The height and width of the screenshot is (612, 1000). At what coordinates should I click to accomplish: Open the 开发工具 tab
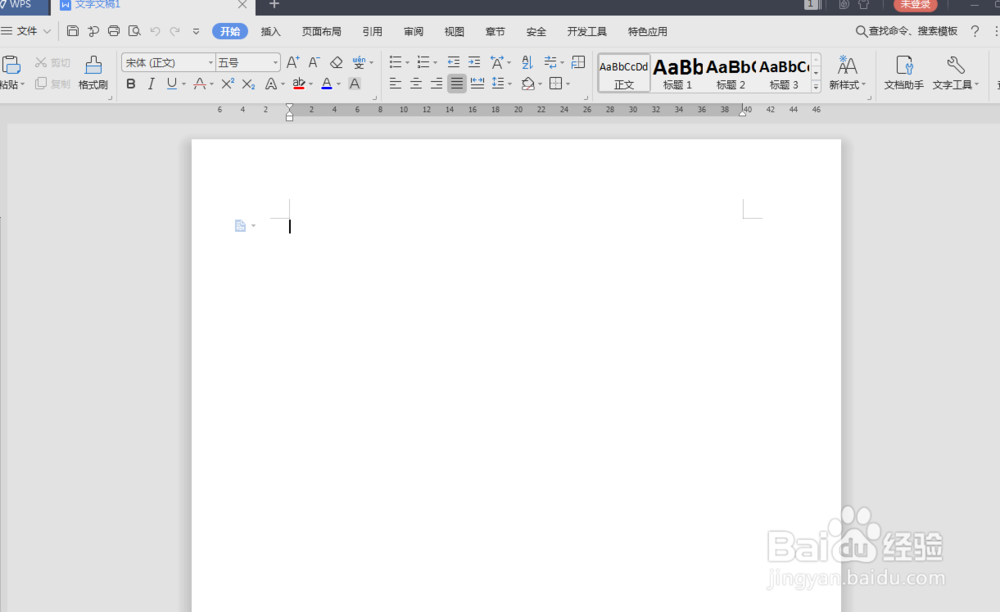587,31
